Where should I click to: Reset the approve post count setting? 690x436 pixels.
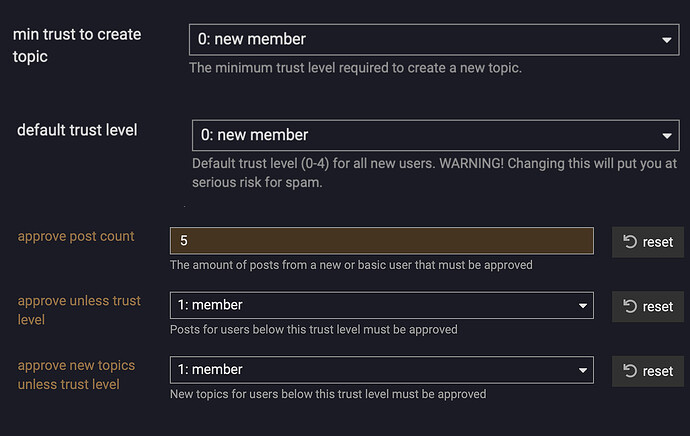coord(648,242)
